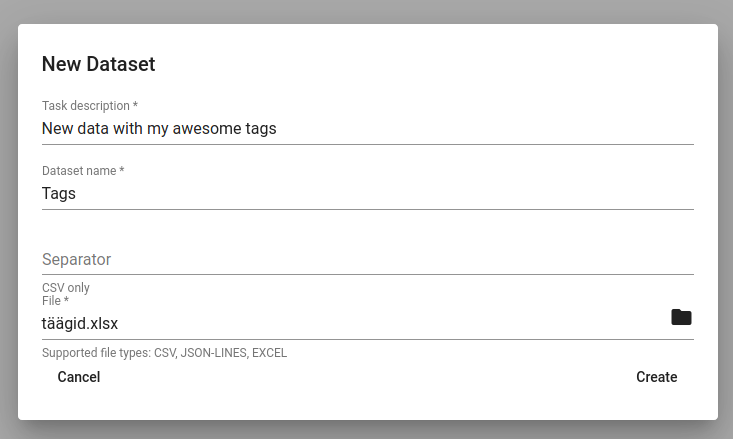This screenshot has height=439, width=733.
Task: Click the New Dataset dialog title
Action: click(98, 64)
